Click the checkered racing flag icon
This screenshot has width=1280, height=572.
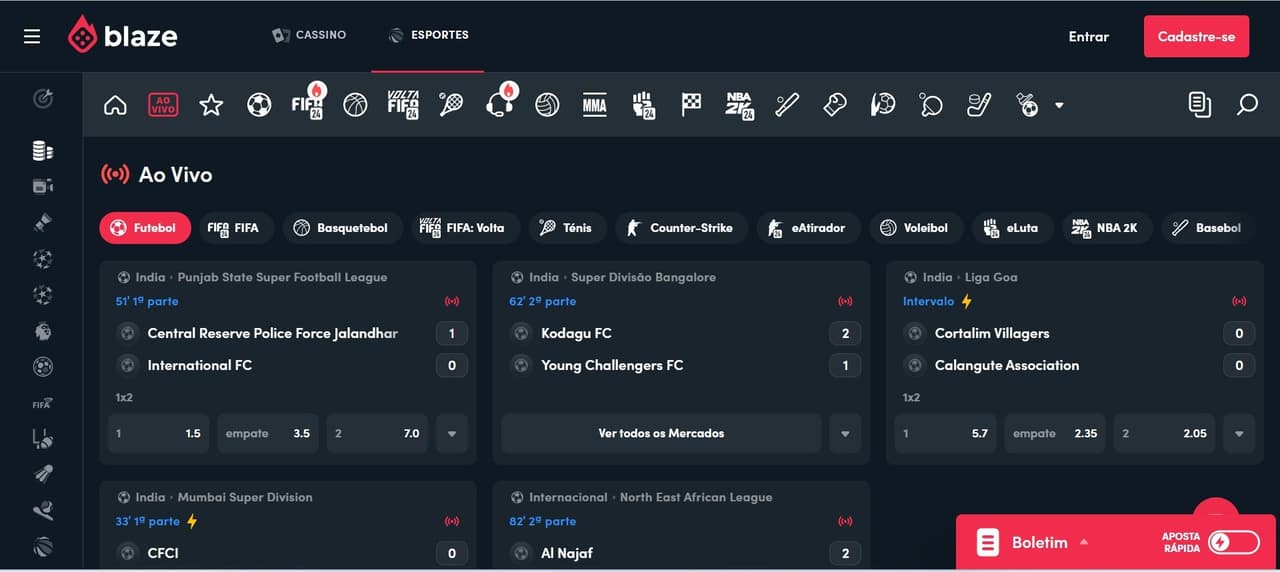(691, 105)
